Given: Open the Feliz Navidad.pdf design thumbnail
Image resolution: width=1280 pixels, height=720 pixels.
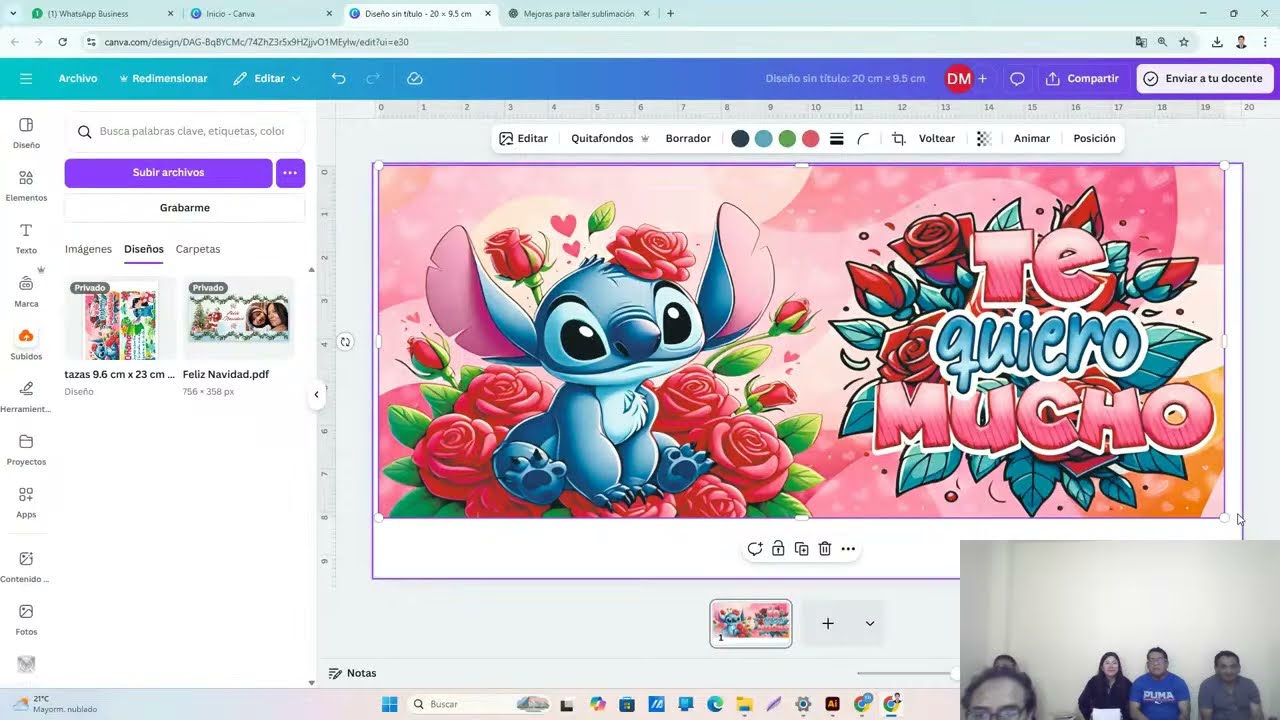Looking at the screenshot, I should (238, 319).
